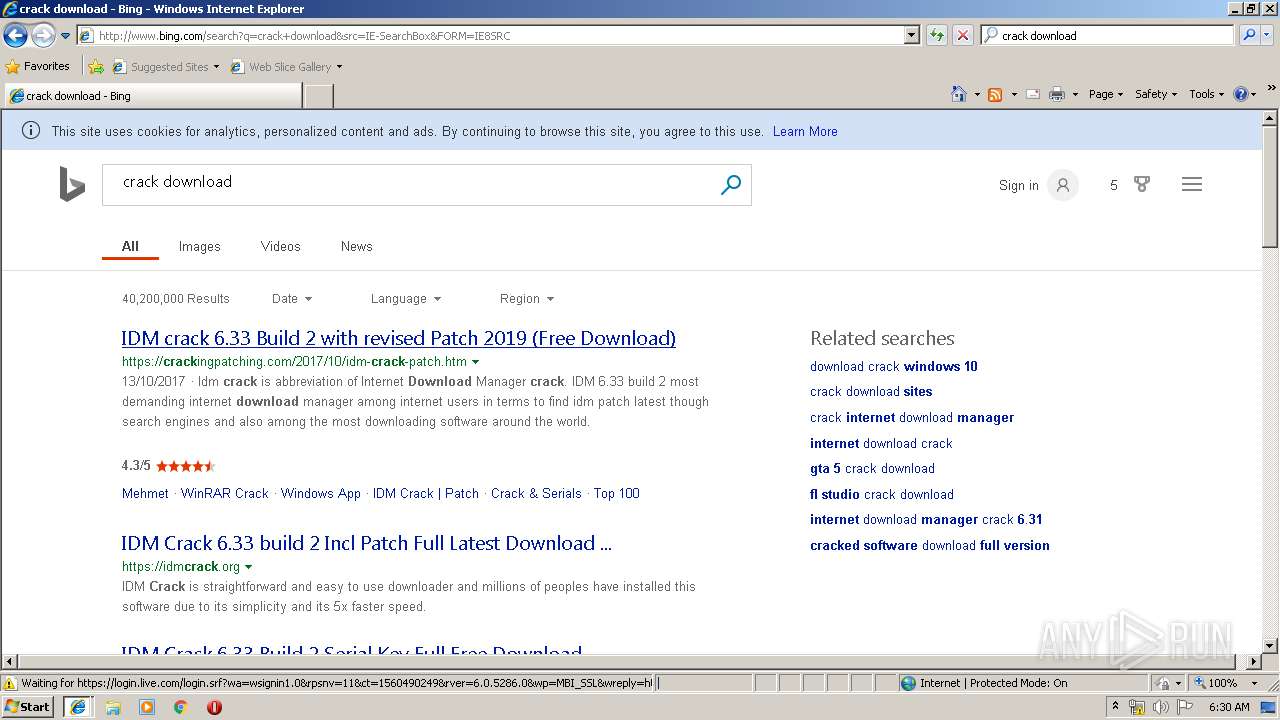Screen dimensions: 1280x720
Task: Click in the Bing search input field
Action: click(x=410, y=185)
